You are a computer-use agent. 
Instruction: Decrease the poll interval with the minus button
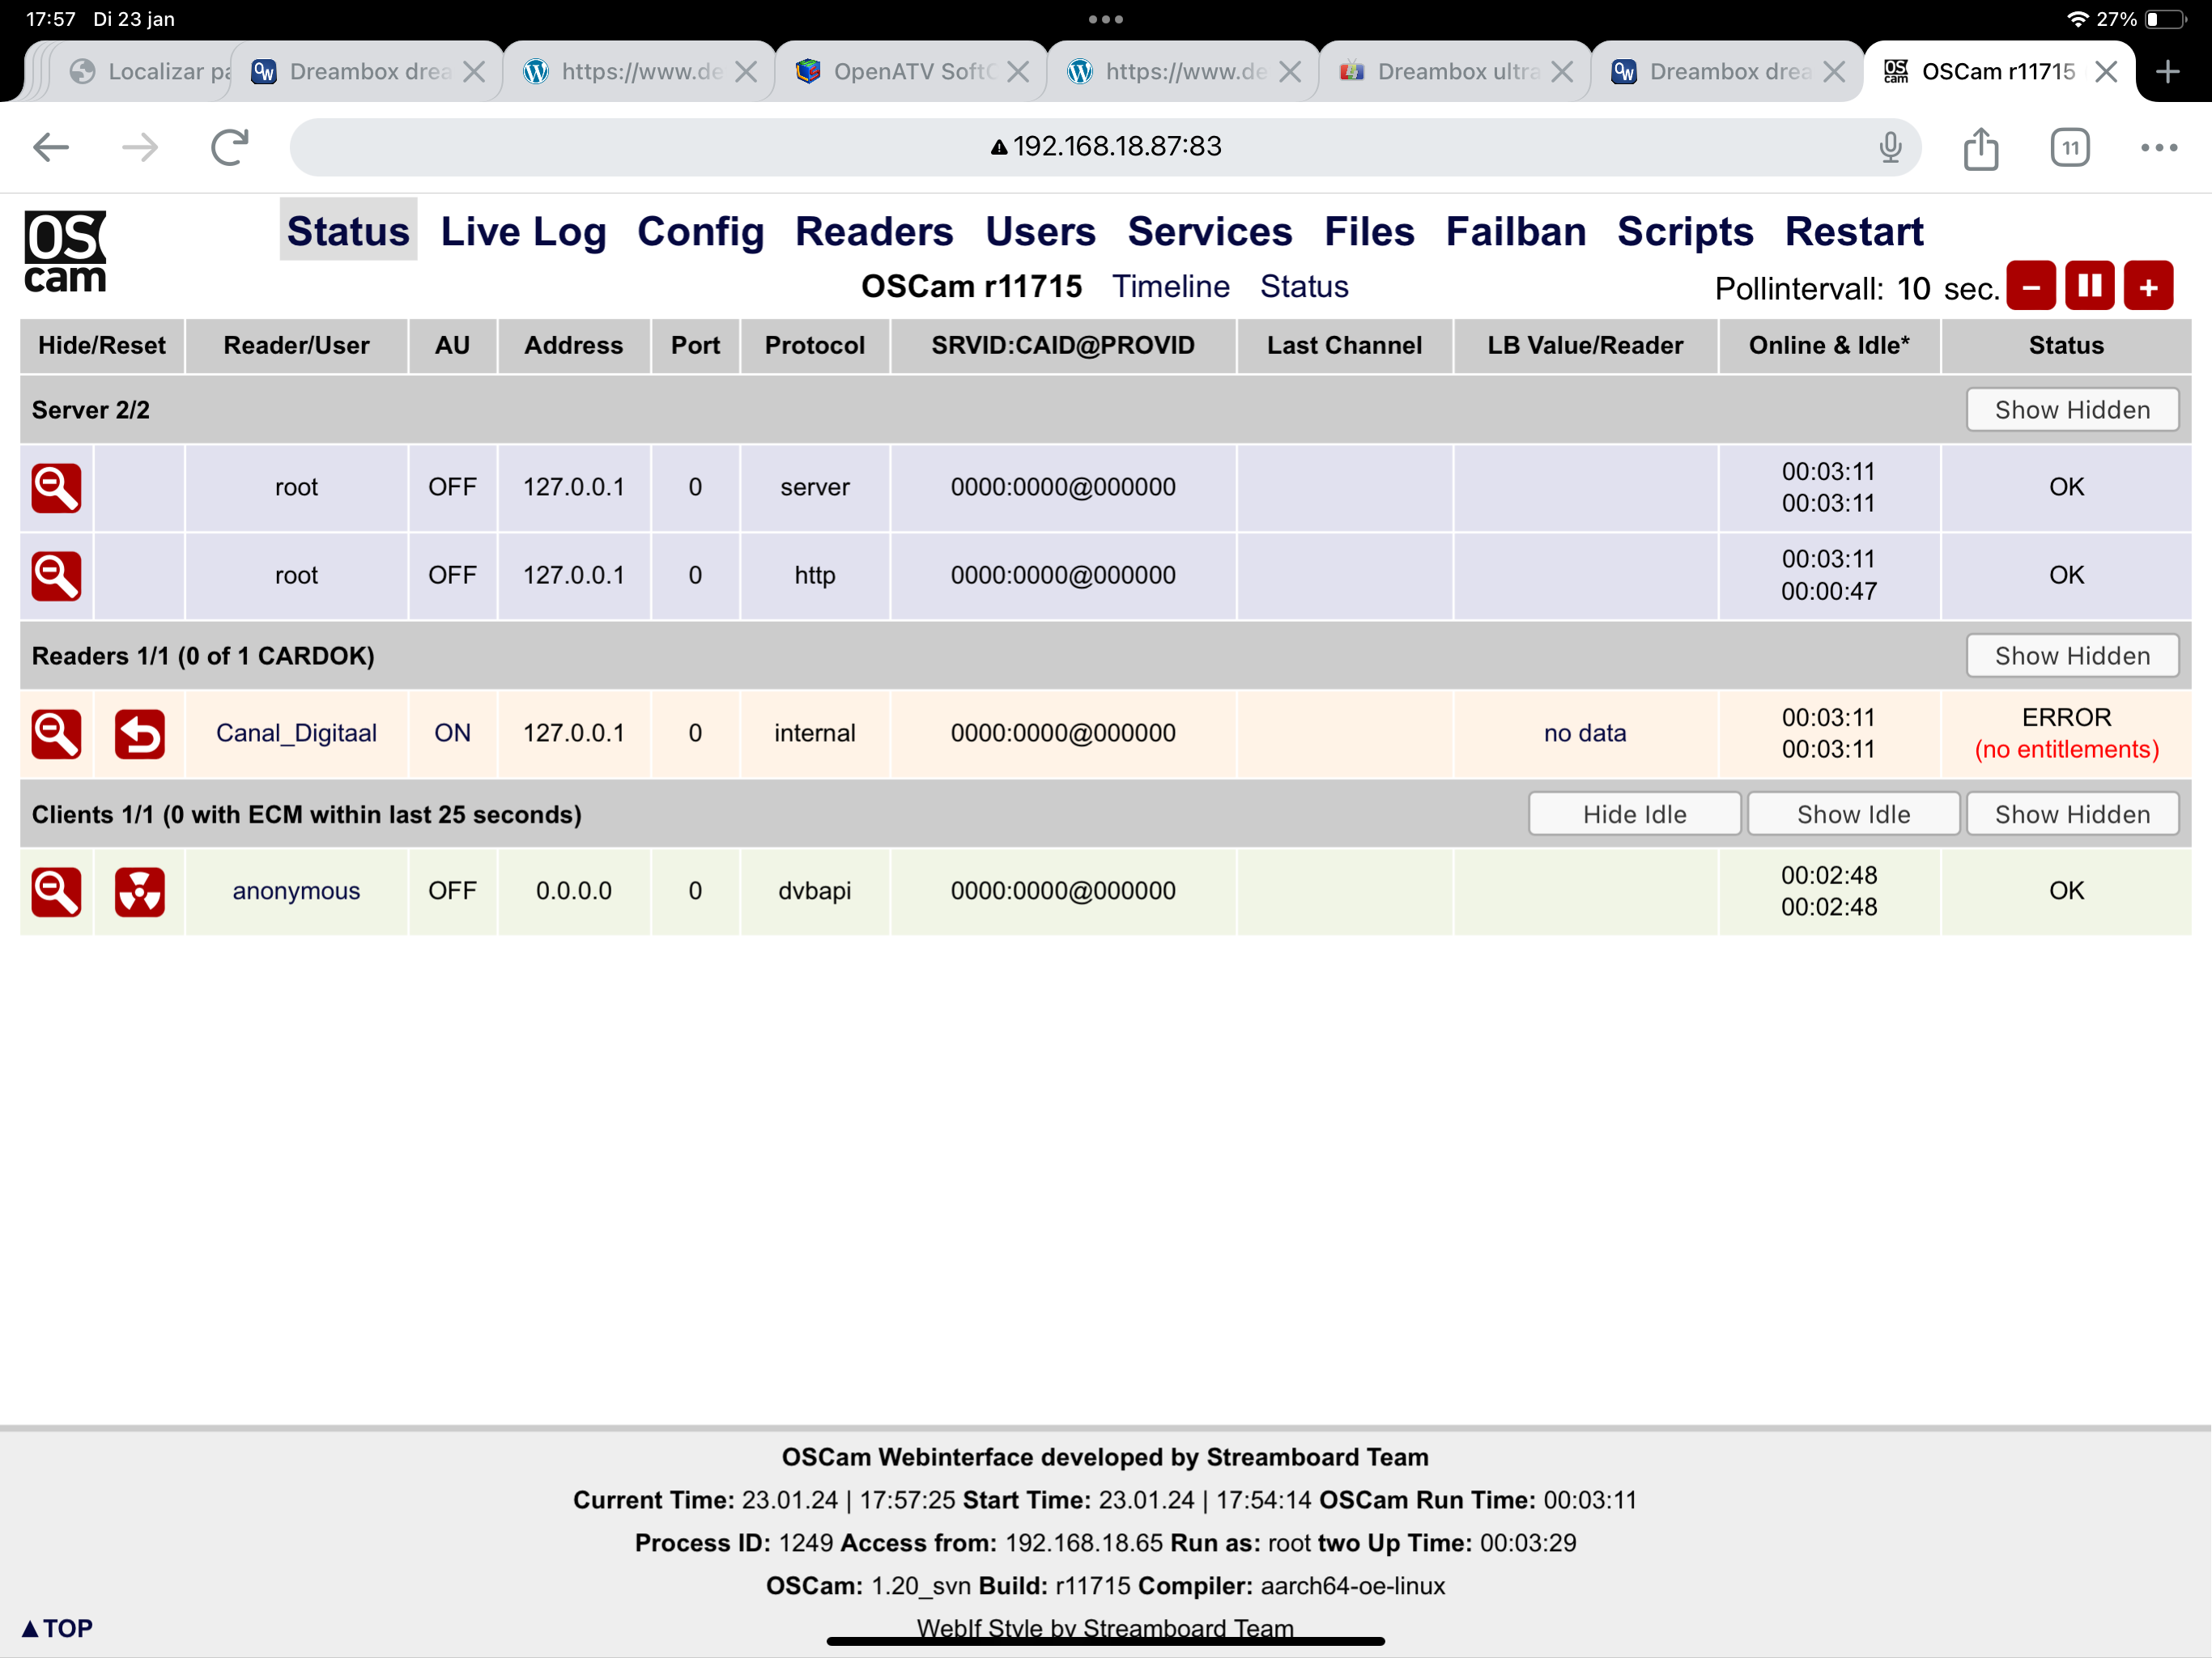tap(2031, 287)
